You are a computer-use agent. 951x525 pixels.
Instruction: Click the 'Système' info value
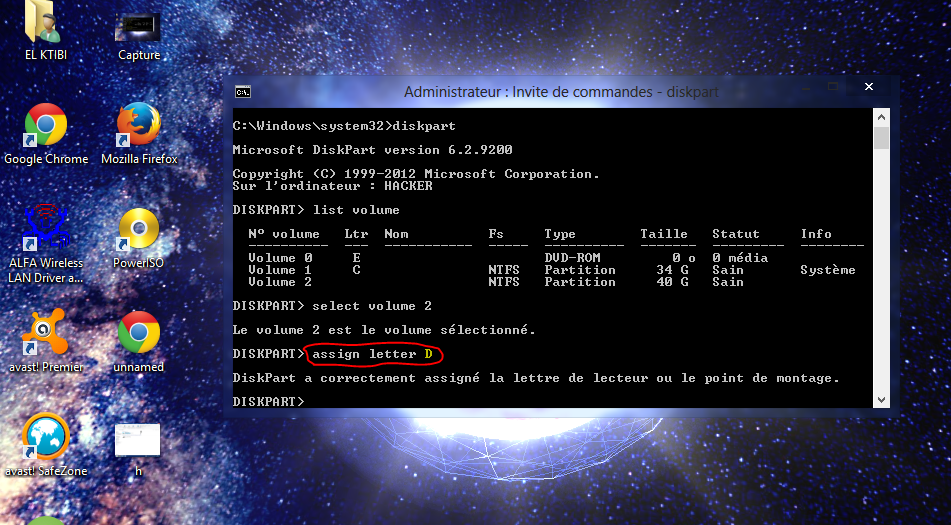(x=828, y=270)
